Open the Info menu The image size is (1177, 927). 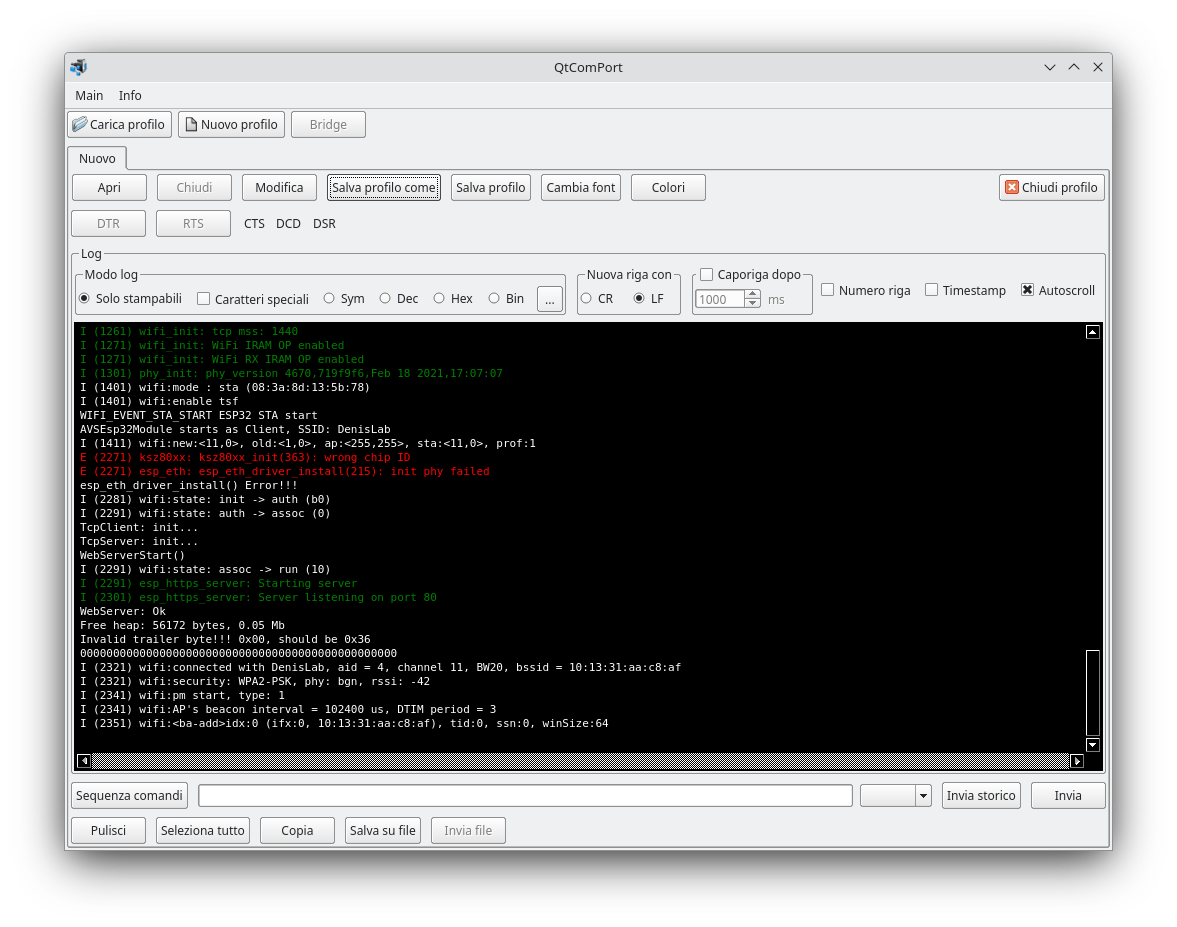click(130, 95)
